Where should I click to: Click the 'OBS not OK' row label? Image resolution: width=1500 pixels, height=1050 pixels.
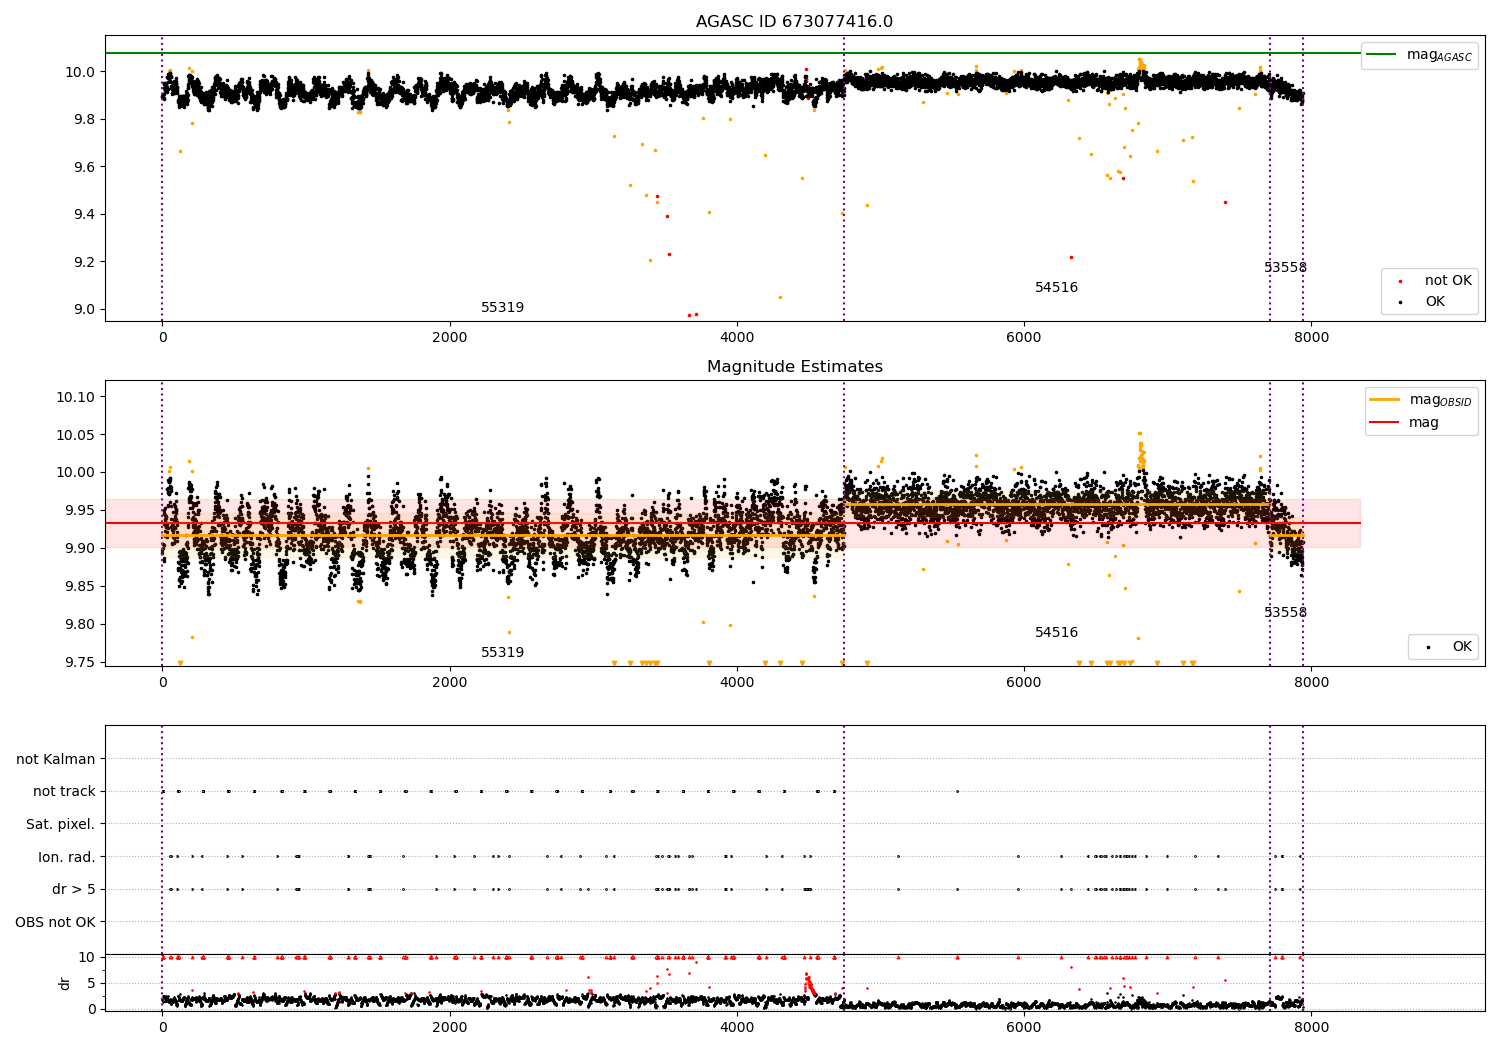(55, 923)
